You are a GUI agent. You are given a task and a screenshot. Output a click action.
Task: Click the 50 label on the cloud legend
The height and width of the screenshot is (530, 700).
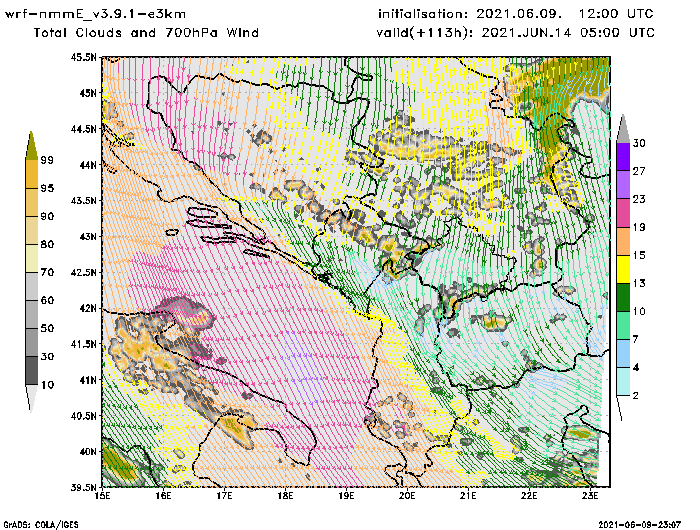pos(47,329)
